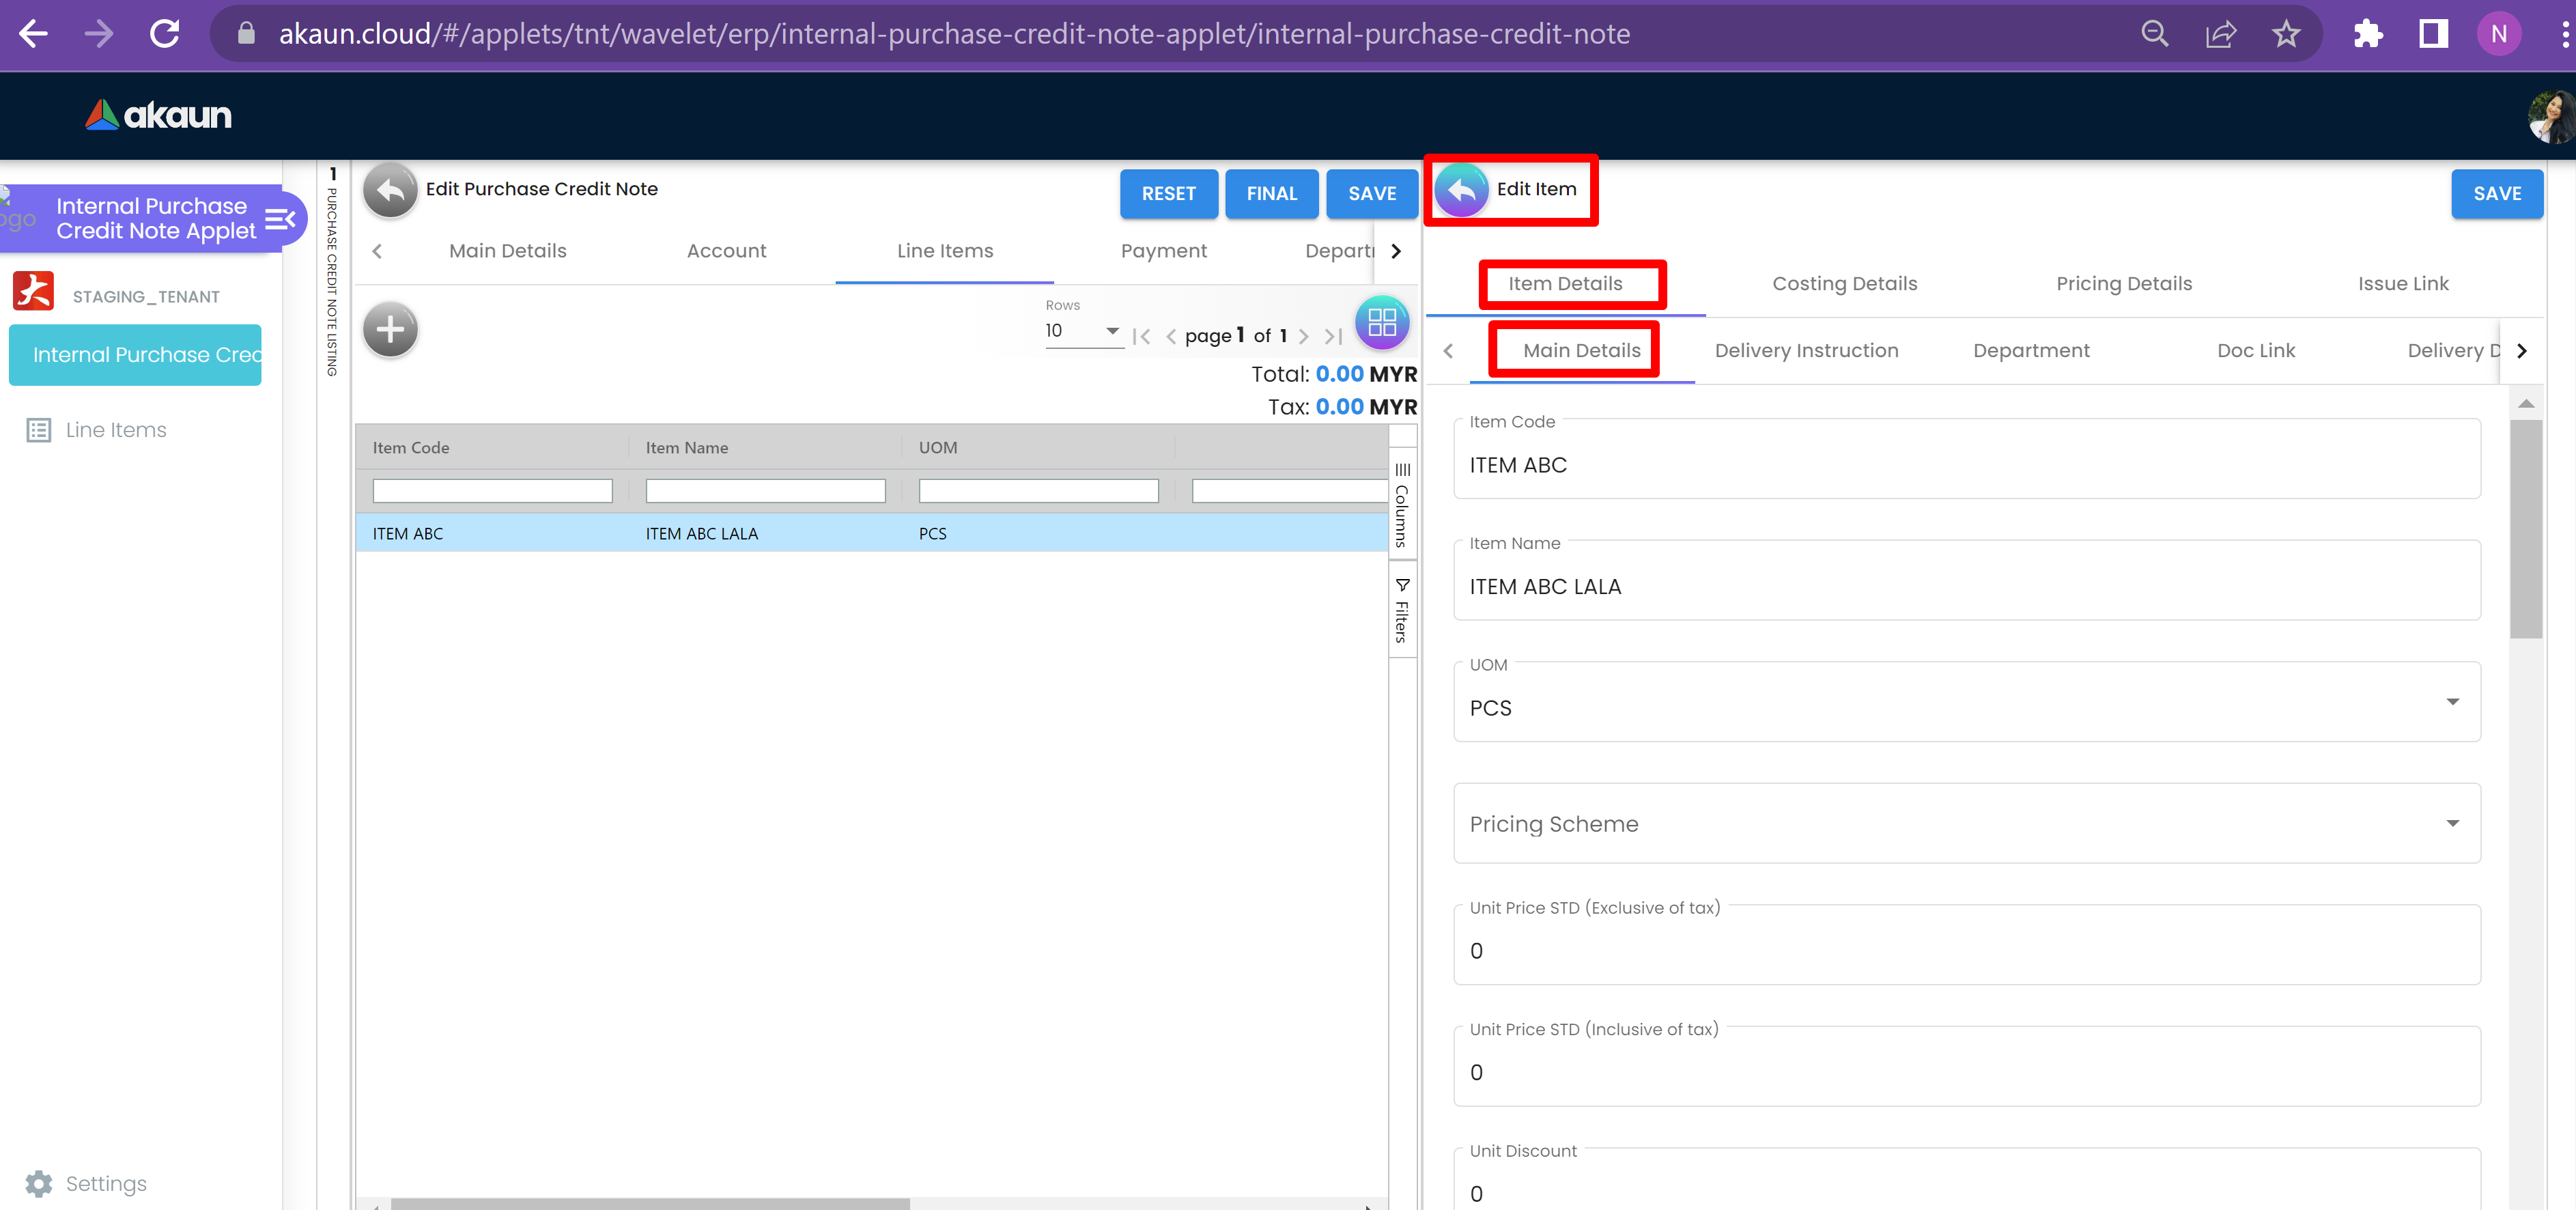Click the Edit Purchase Credit Note back arrow
The image size is (2576, 1210).
390,190
